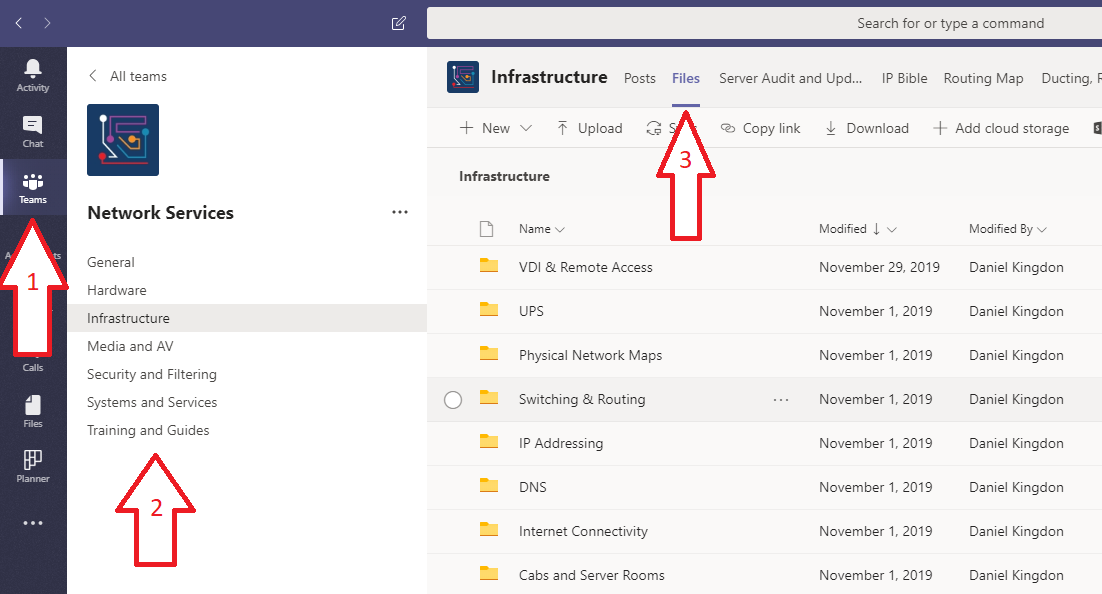Open Network Services more options ellipsis
Viewport: 1102px width, 594px height.
pos(400,212)
